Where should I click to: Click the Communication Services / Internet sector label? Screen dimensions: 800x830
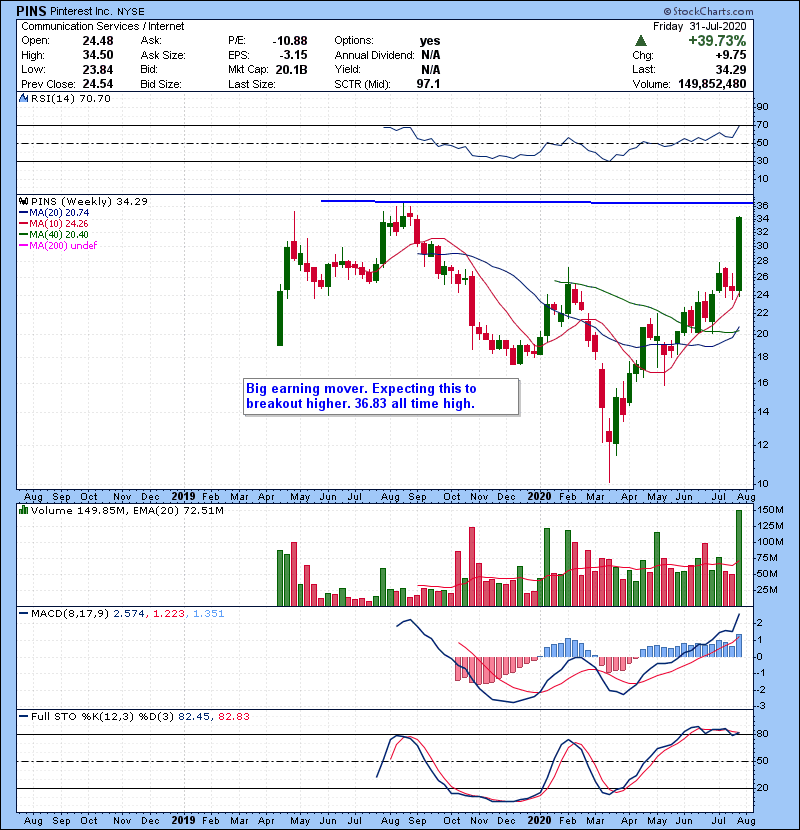tap(103, 26)
